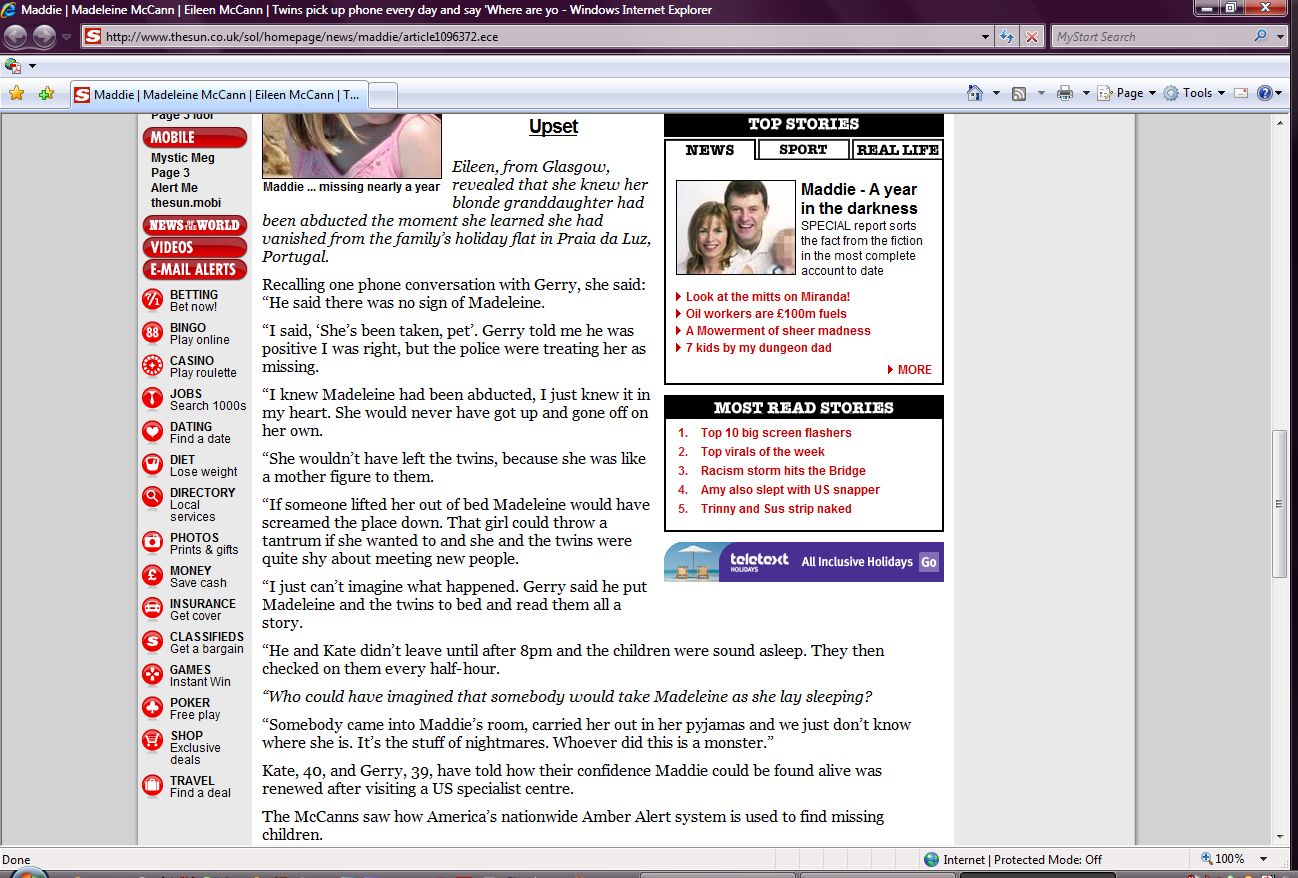Click the Help question mark icon
Viewport: 1298px width, 878px height.
pyautogui.click(x=1265, y=93)
